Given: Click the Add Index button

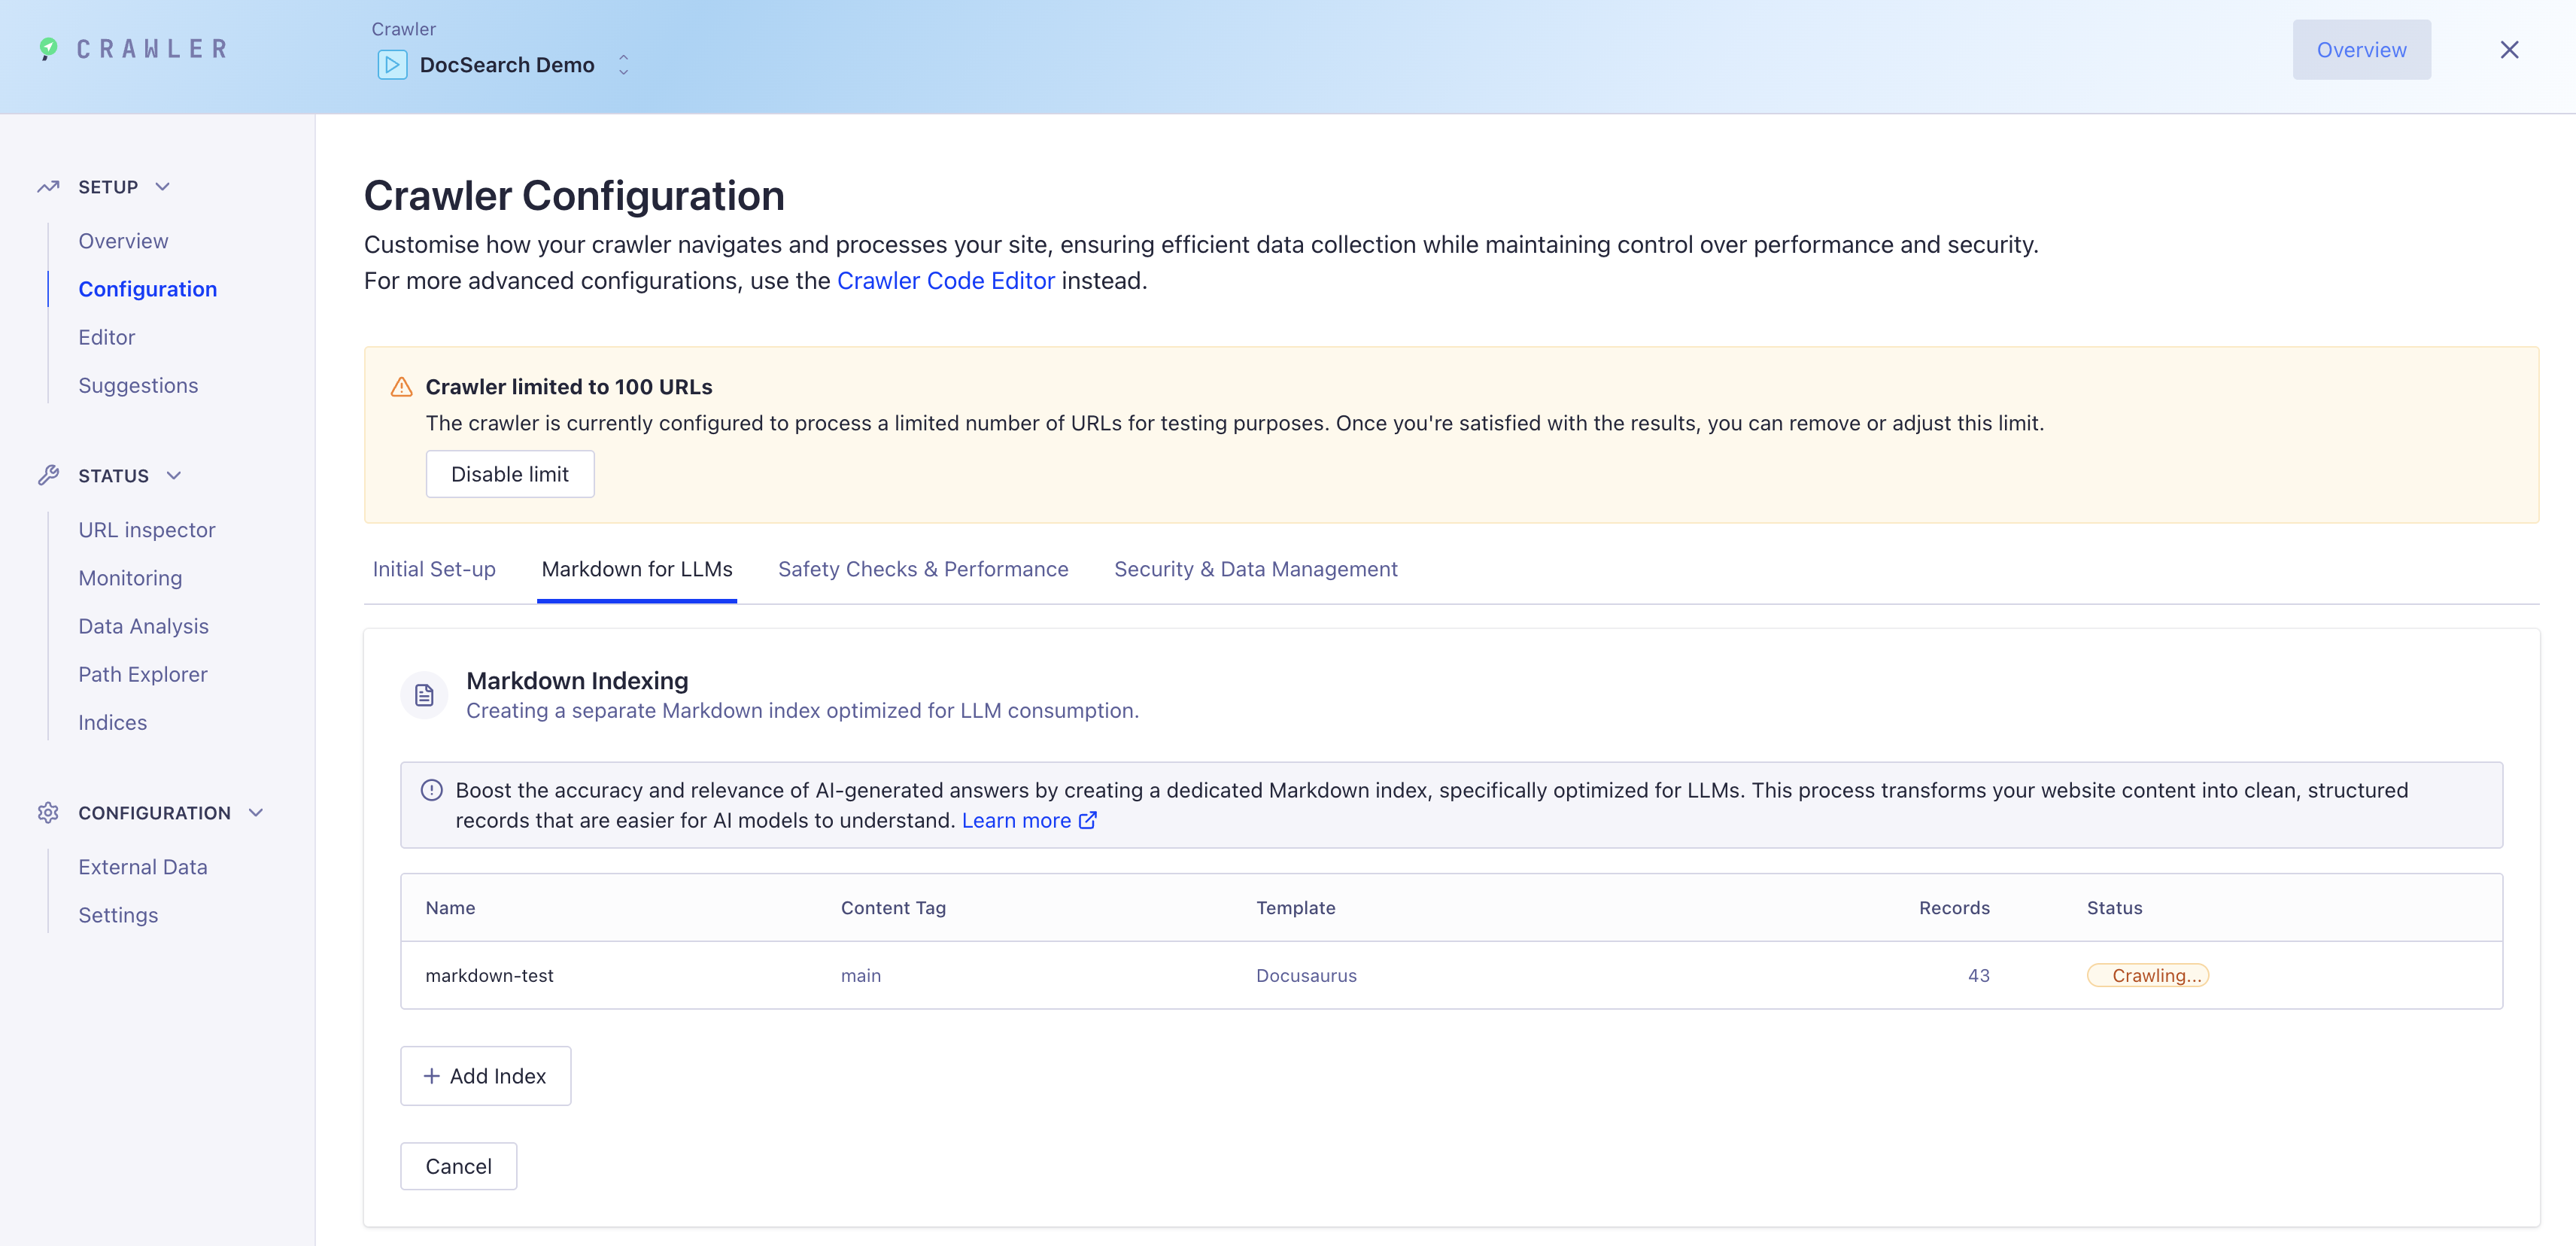Looking at the screenshot, I should coord(485,1076).
